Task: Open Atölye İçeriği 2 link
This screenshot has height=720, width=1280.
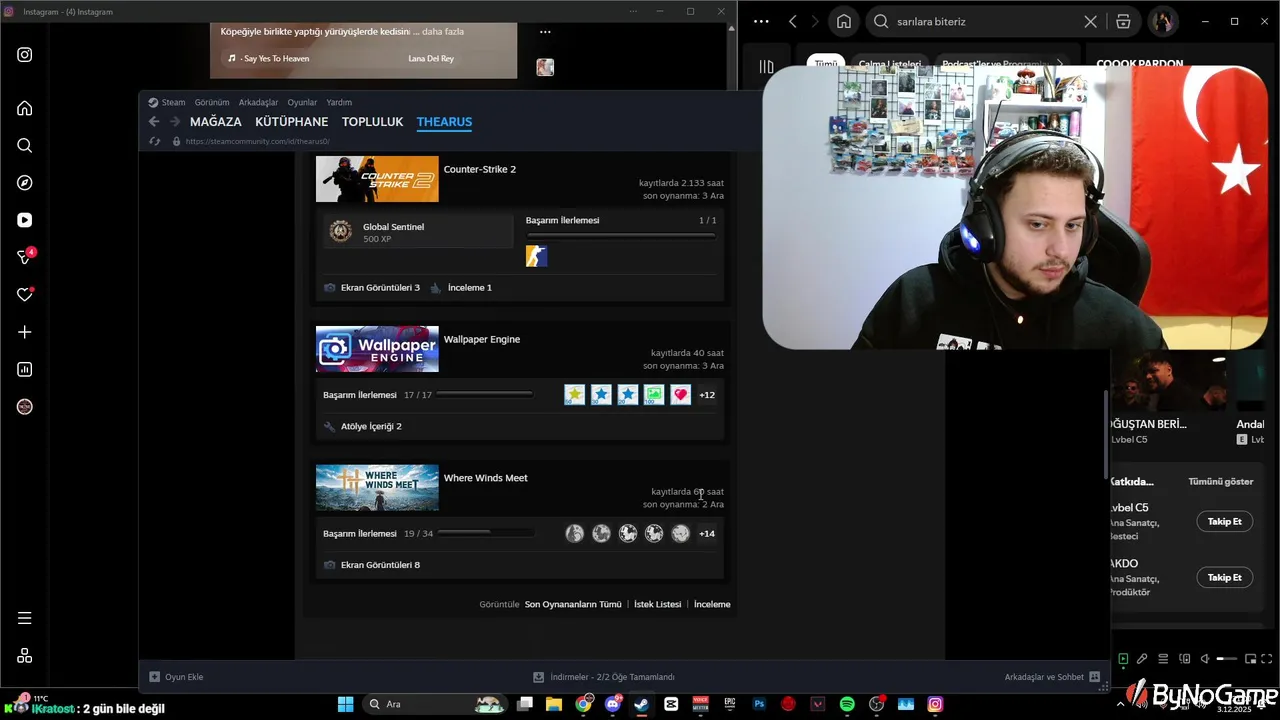Action: (363, 426)
